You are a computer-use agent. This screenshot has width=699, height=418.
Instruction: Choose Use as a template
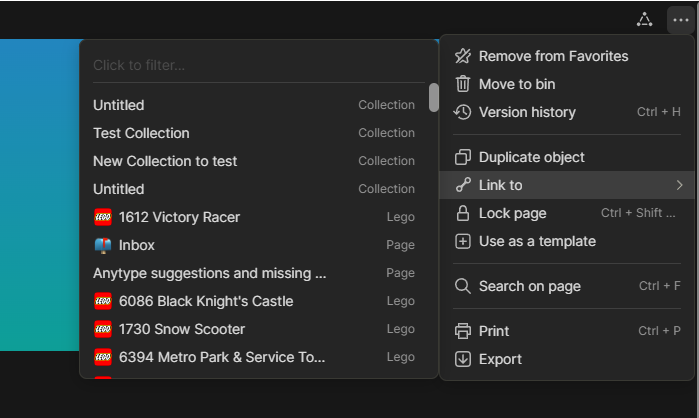pyautogui.click(x=567, y=241)
